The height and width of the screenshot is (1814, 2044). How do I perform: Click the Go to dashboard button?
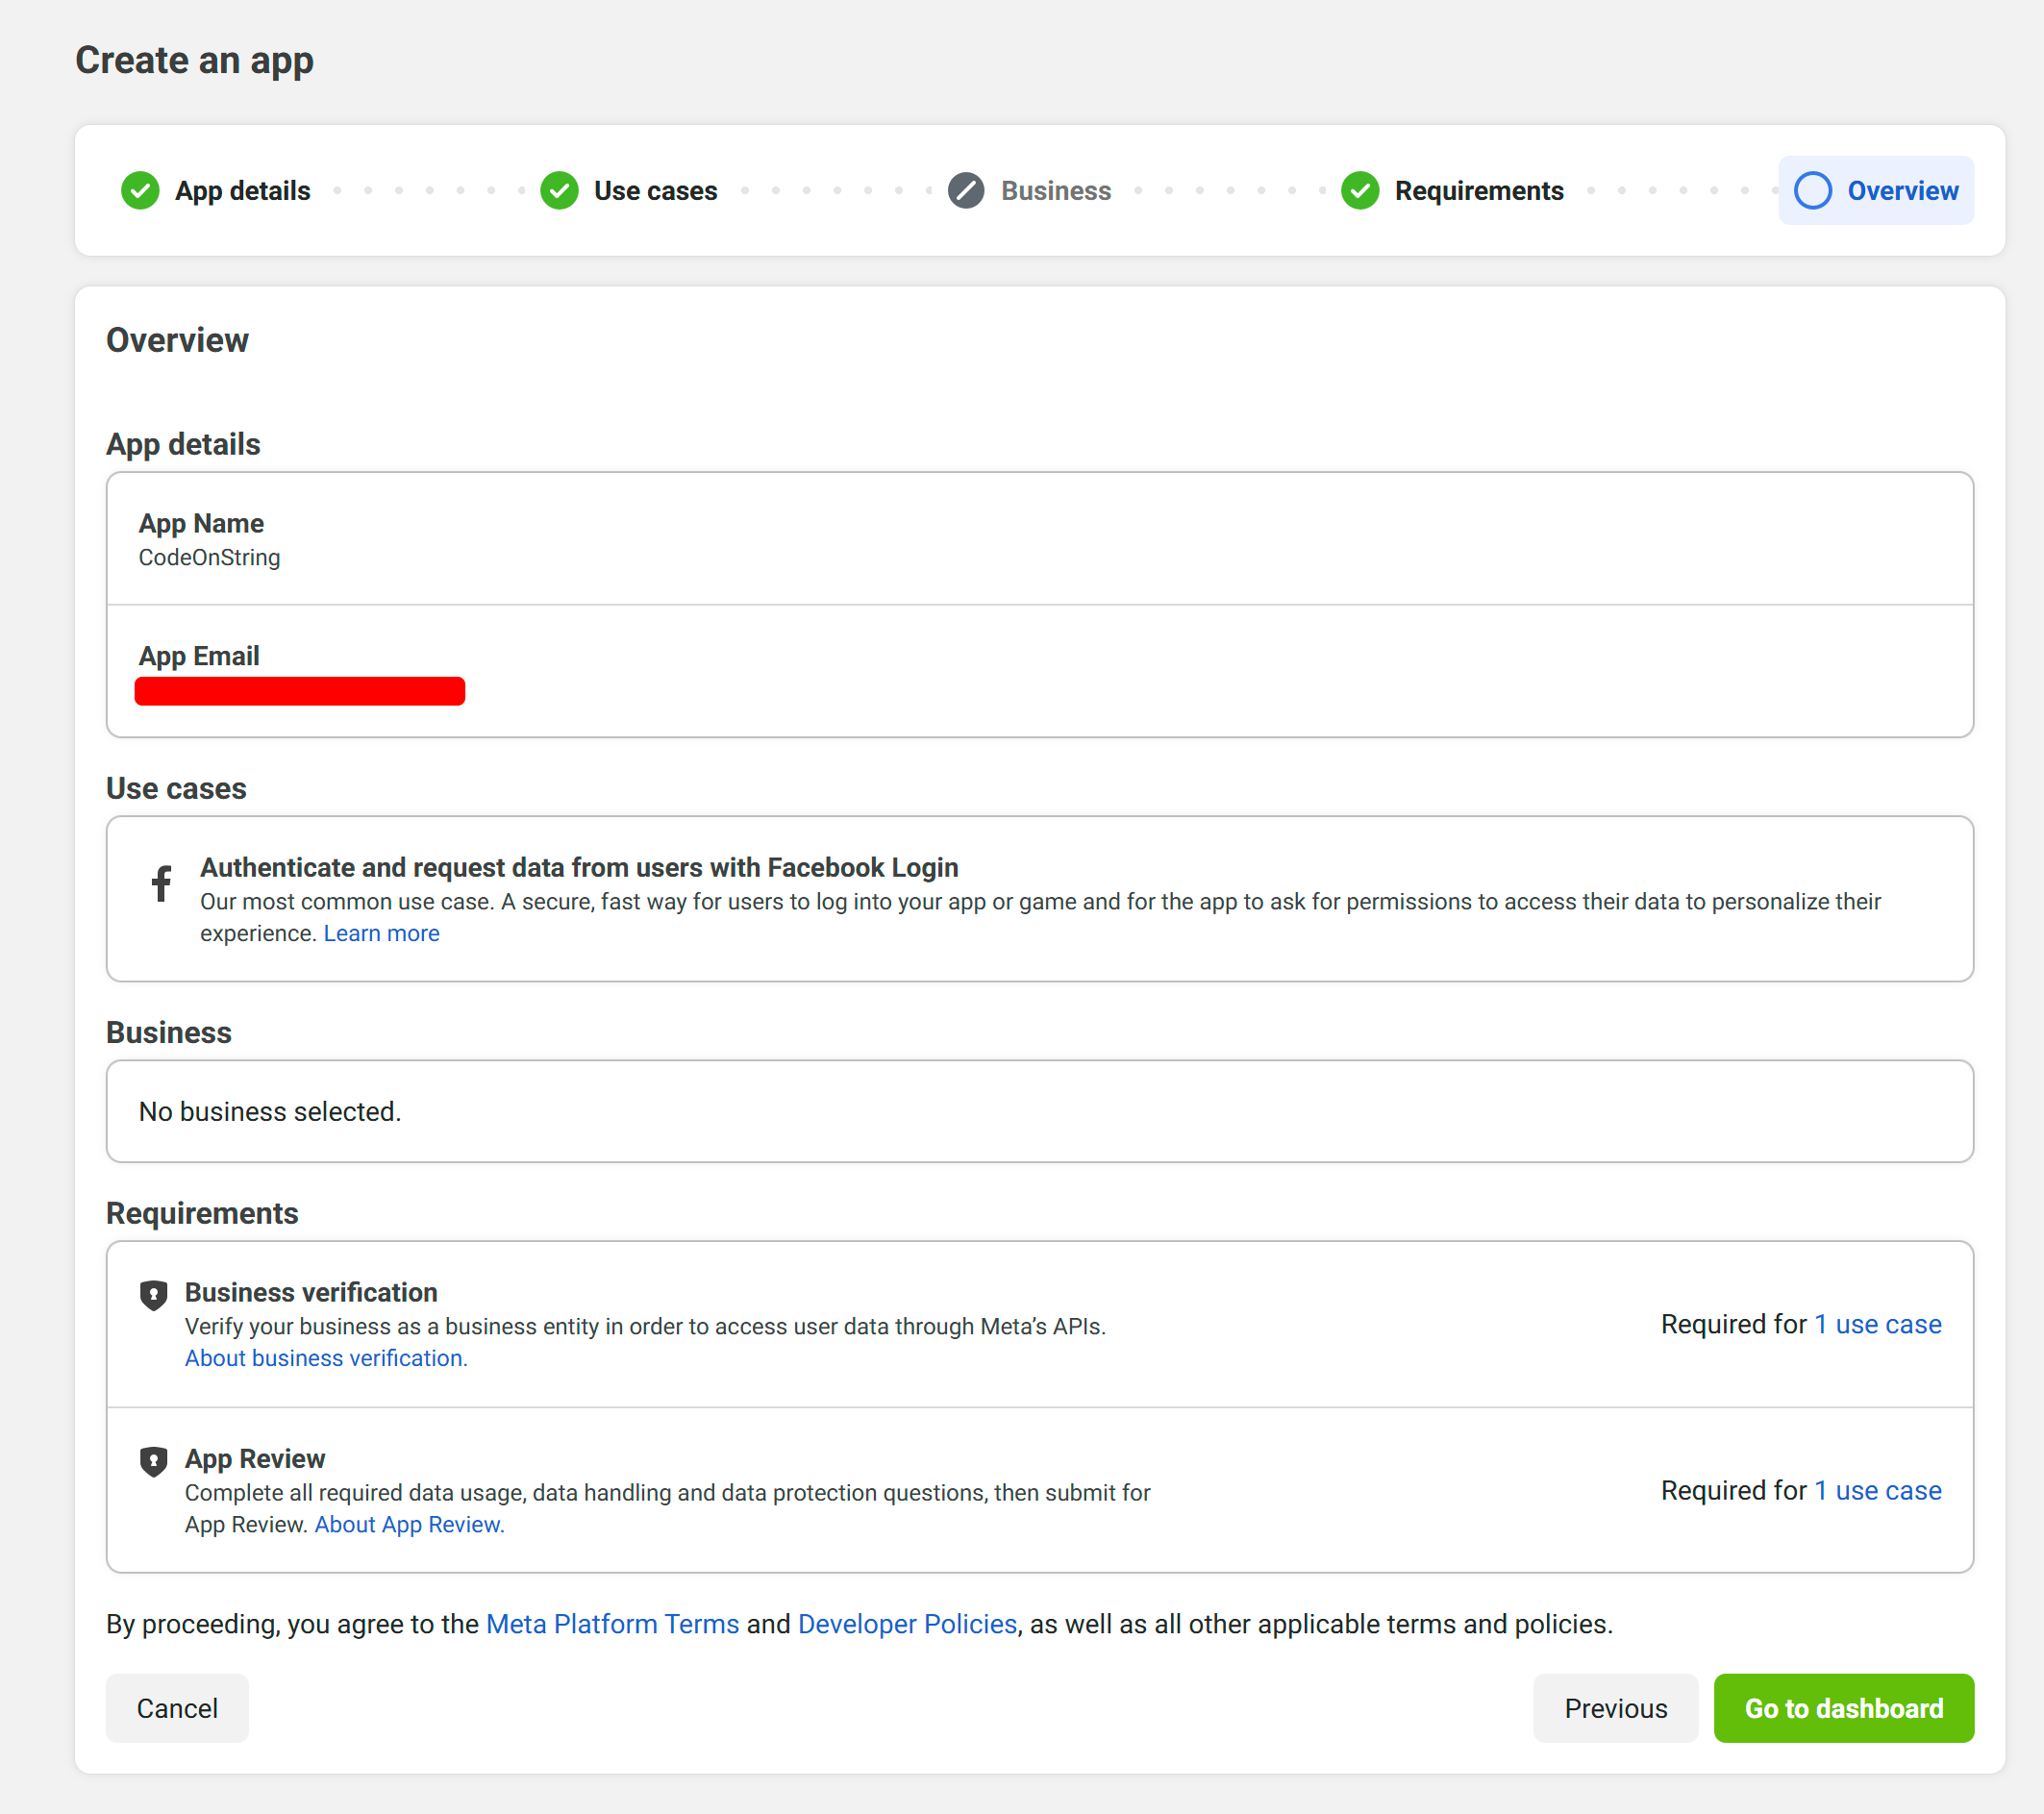coord(1843,1708)
